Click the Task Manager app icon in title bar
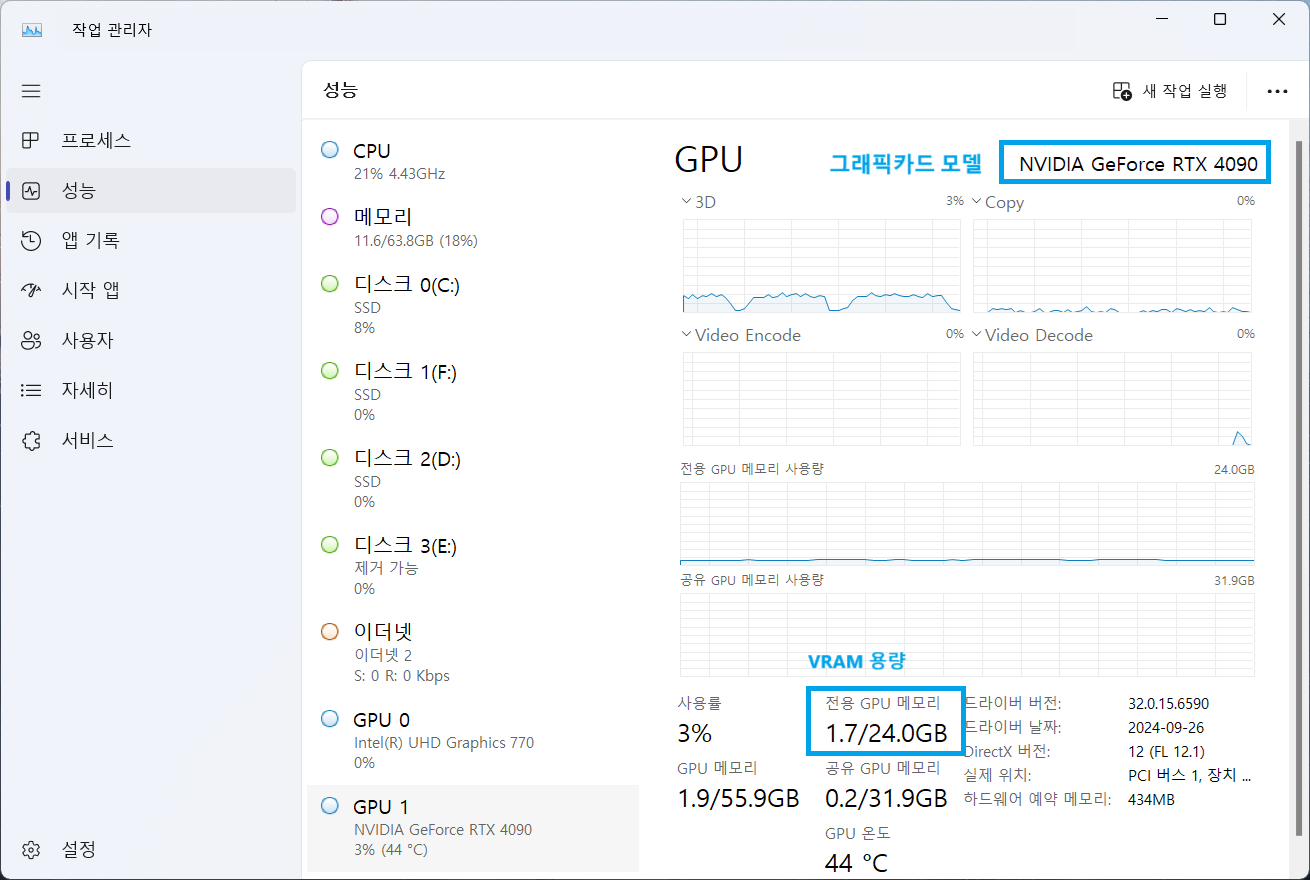Viewport: 1310px width, 880px height. (31, 30)
